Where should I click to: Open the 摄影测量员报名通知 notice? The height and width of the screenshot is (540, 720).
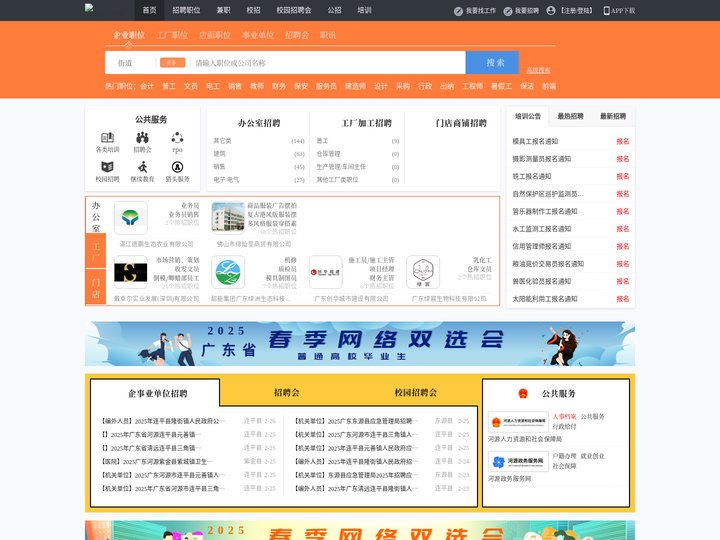[542, 159]
